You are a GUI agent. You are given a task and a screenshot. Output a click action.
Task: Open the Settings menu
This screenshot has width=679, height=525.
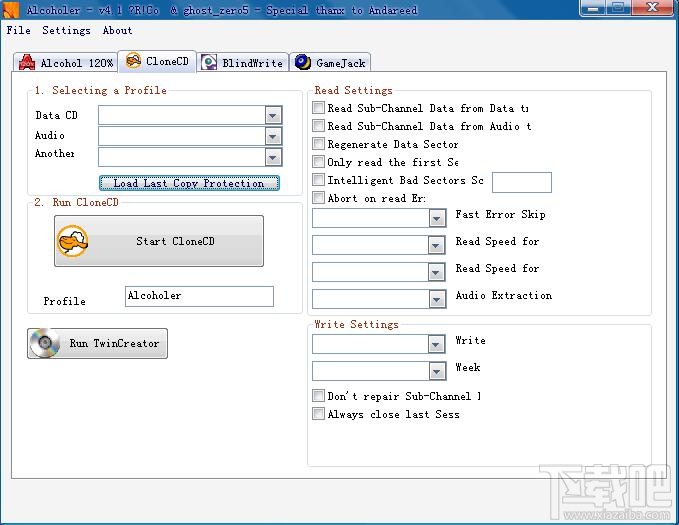(x=66, y=30)
